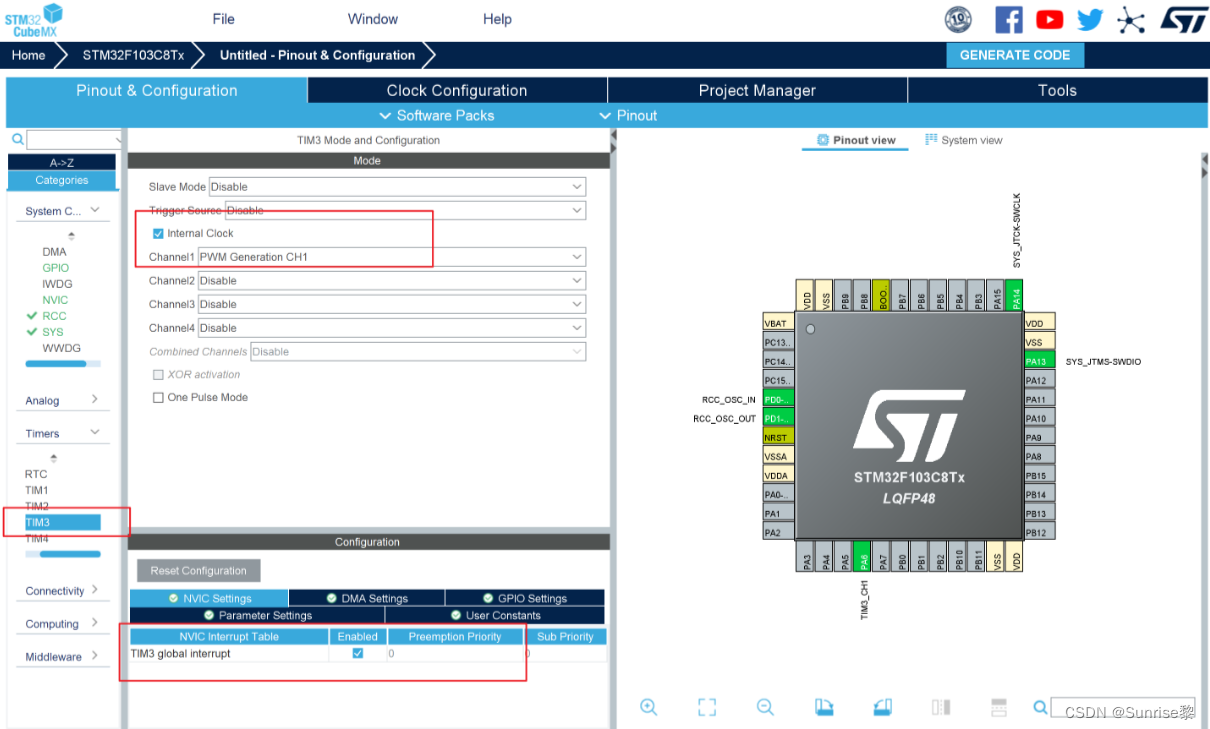Open the GPIO Settings tab

point(525,598)
